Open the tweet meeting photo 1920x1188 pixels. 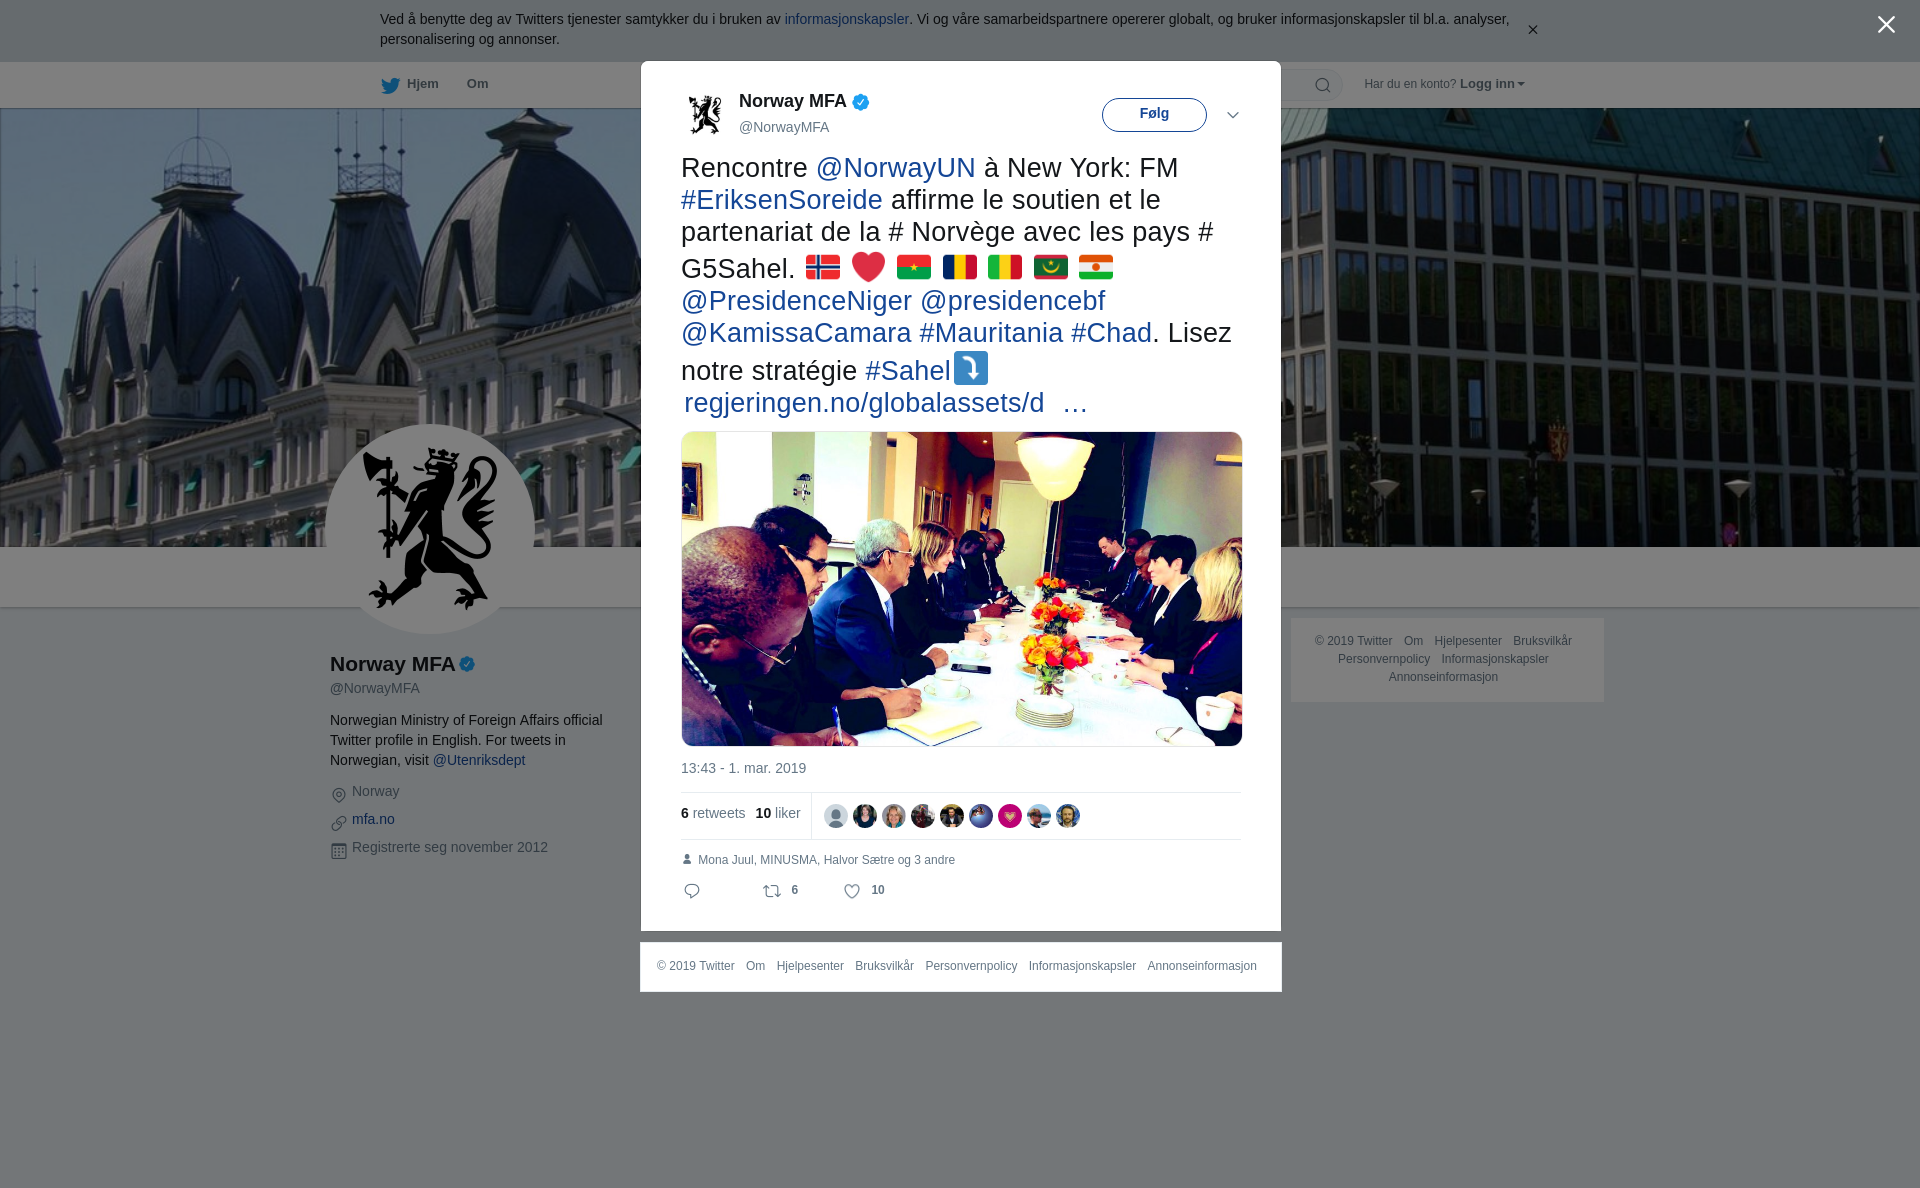(962, 589)
